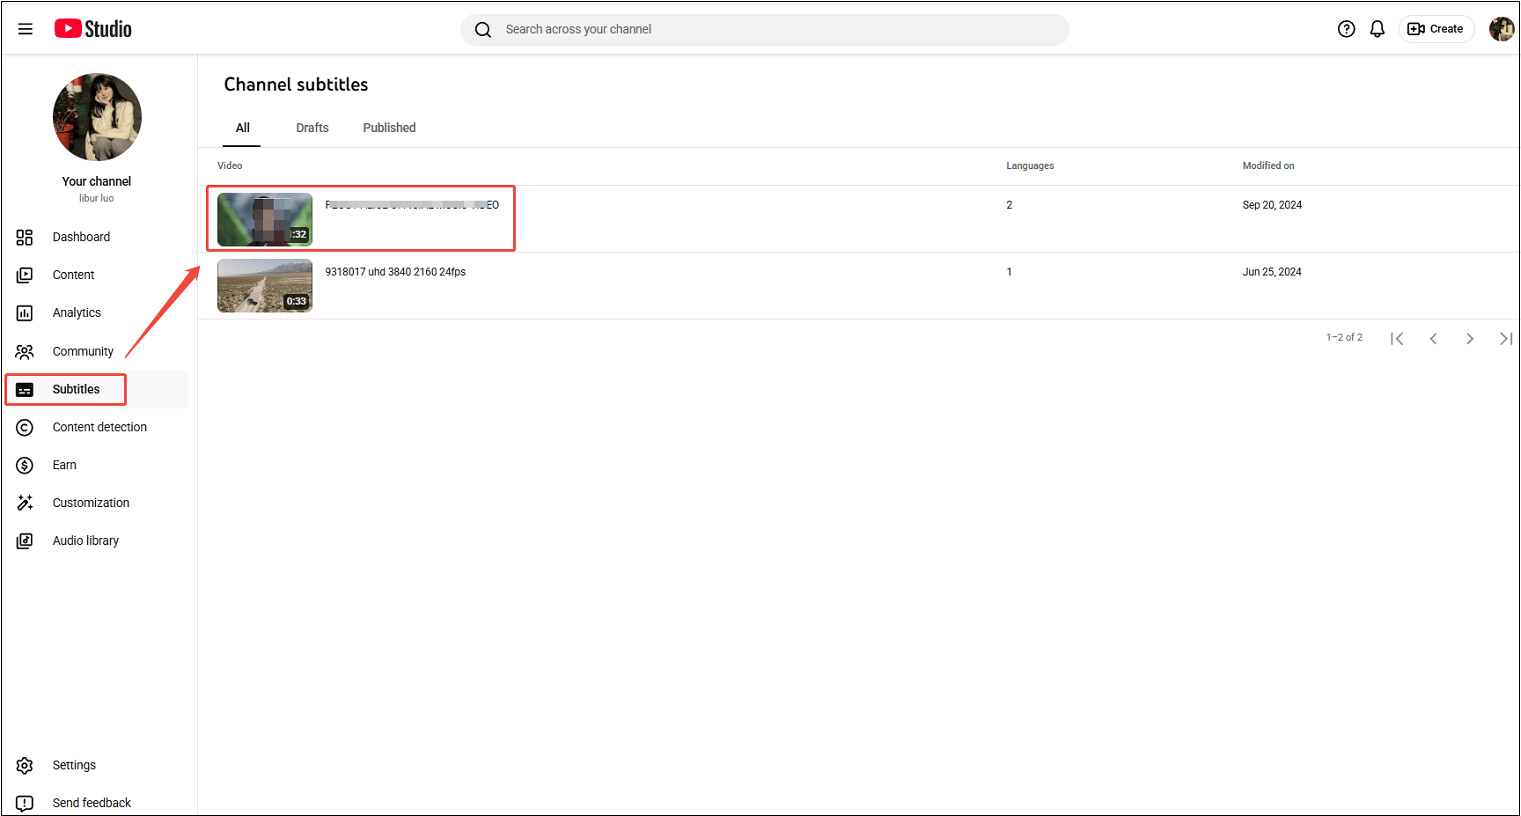
Task: Select the Content sidebar icon
Action: click(x=25, y=275)
